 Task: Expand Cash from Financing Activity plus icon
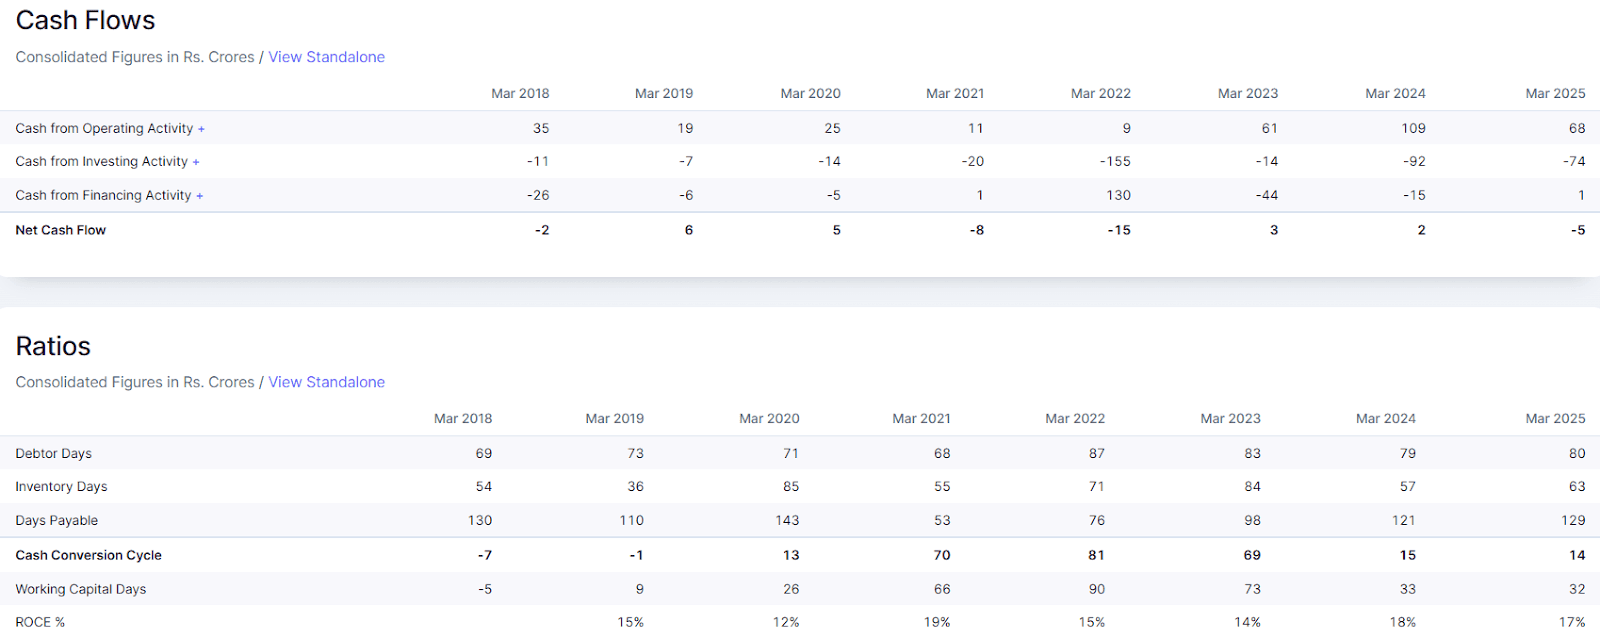click(200, 196)
